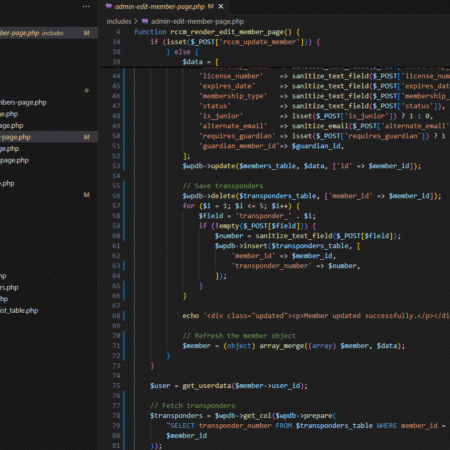Click the sticky scroll line 'if (isset($_POST['rccm_update_member']))'
This screenshot has width=450, height=450.
coord(235,42)
